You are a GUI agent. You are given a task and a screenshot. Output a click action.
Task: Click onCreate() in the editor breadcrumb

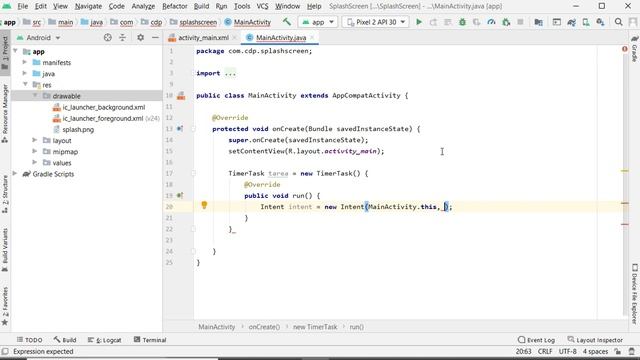(x=264, y=327)
